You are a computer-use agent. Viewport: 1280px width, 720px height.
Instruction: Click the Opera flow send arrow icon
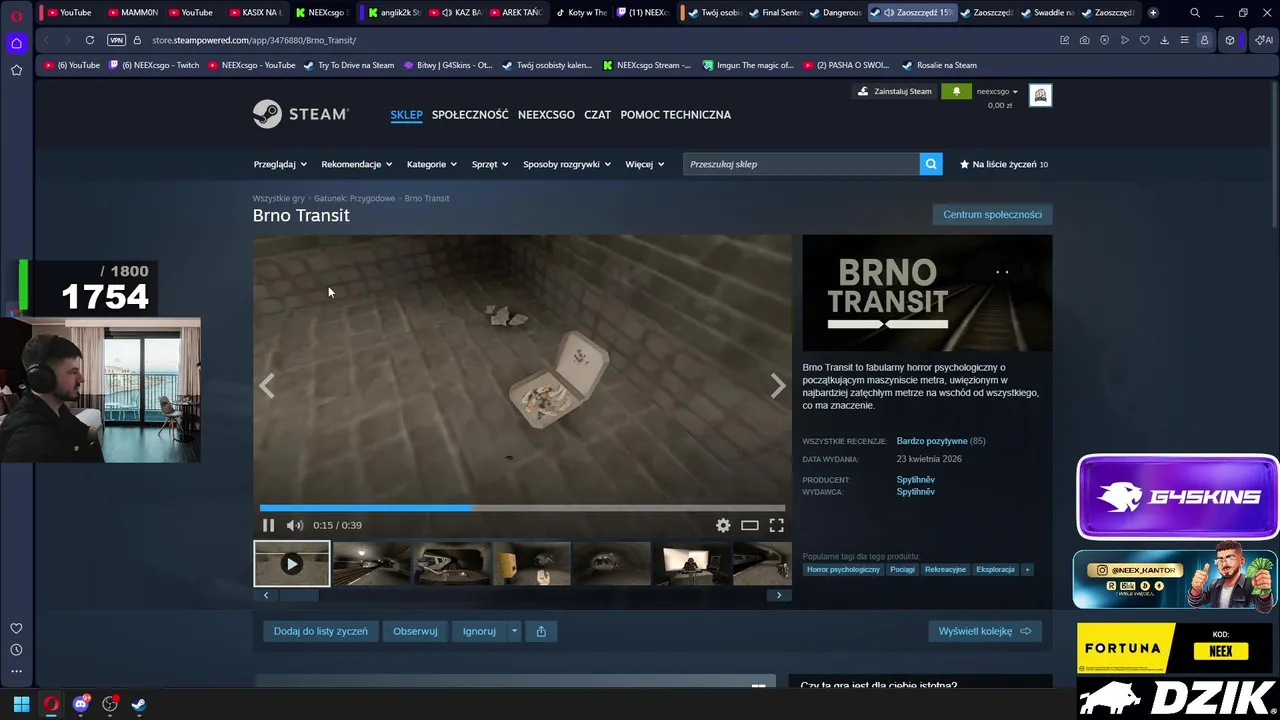[x=1125, y=40]
